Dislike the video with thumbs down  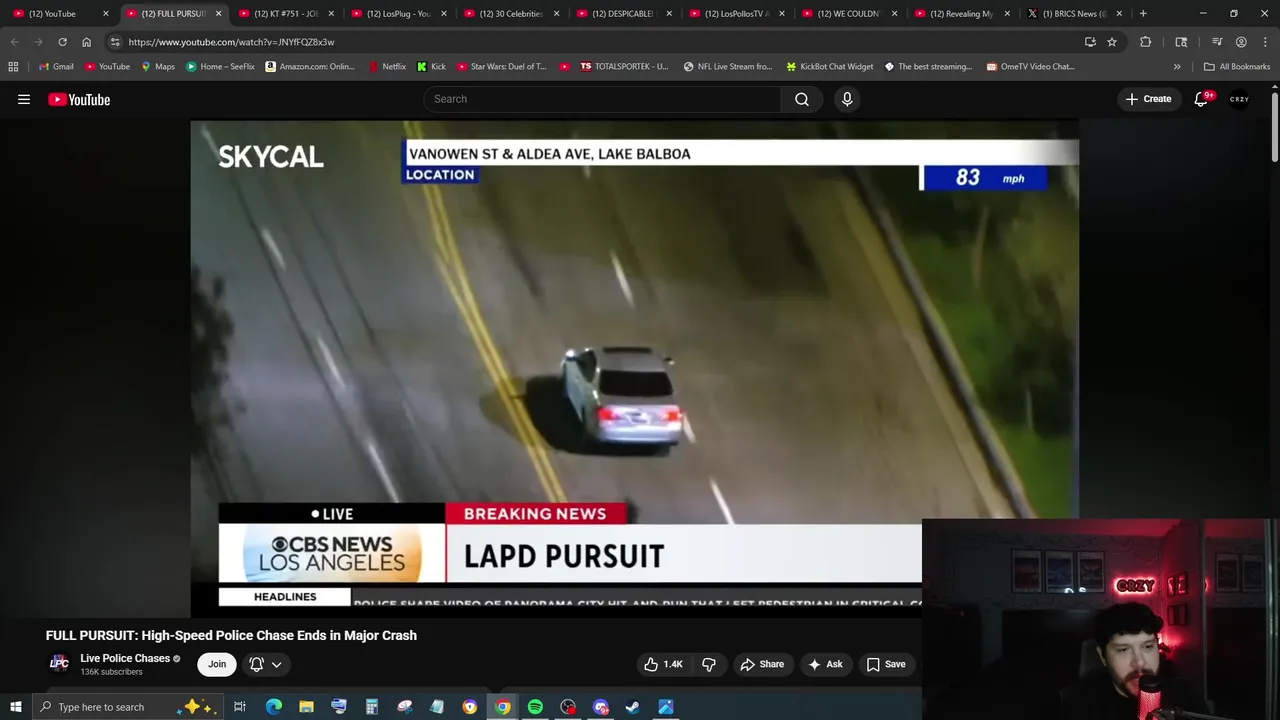[x=709, y=664]
